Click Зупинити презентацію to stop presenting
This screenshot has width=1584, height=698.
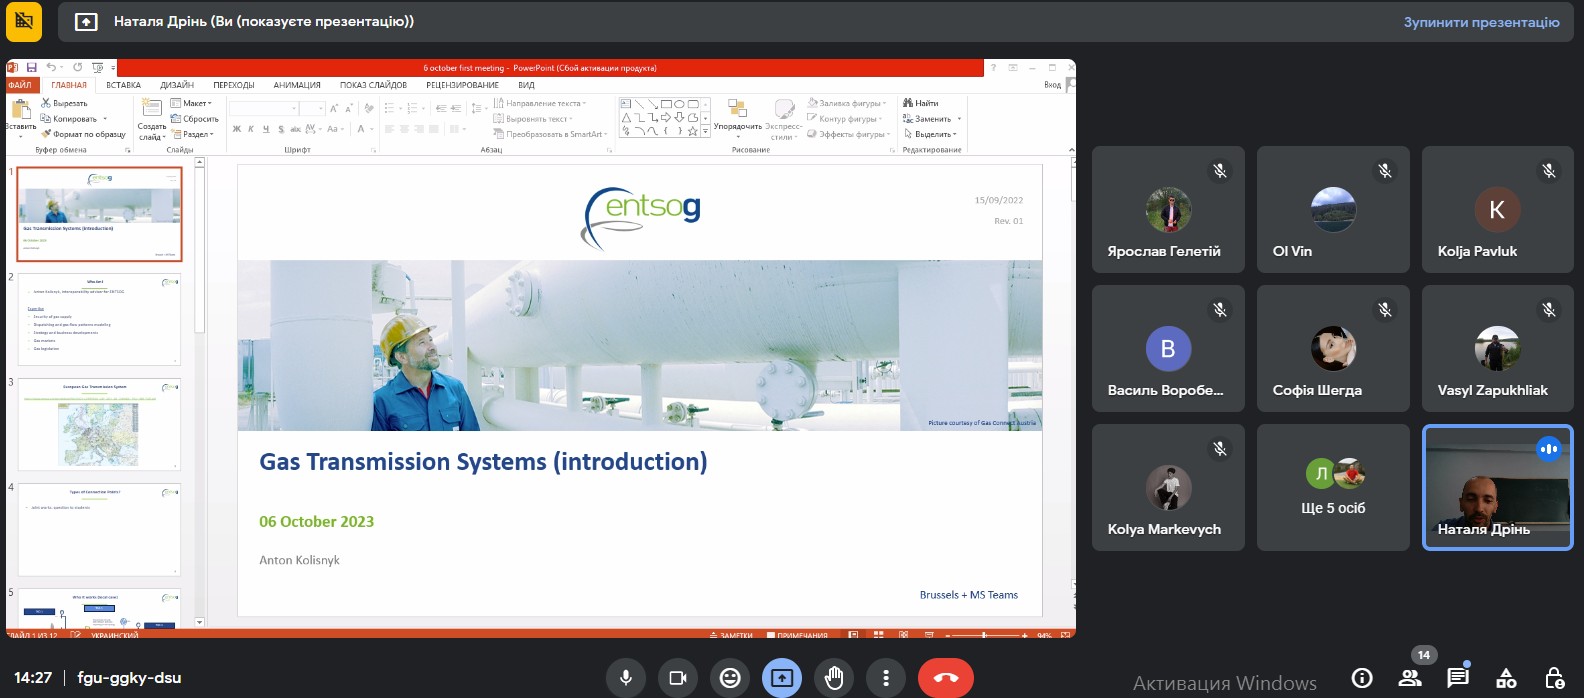click(x=1481, y=22)
